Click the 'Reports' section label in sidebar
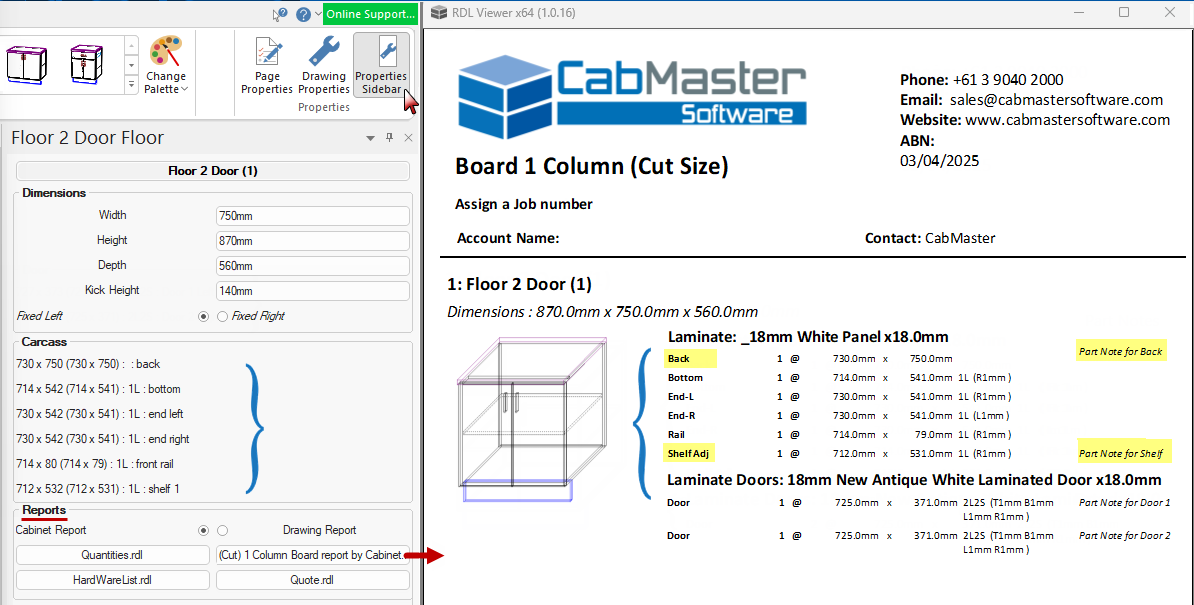Viewport: 1194px width, 605px height. pyautogui.click(x=44, y=510)
